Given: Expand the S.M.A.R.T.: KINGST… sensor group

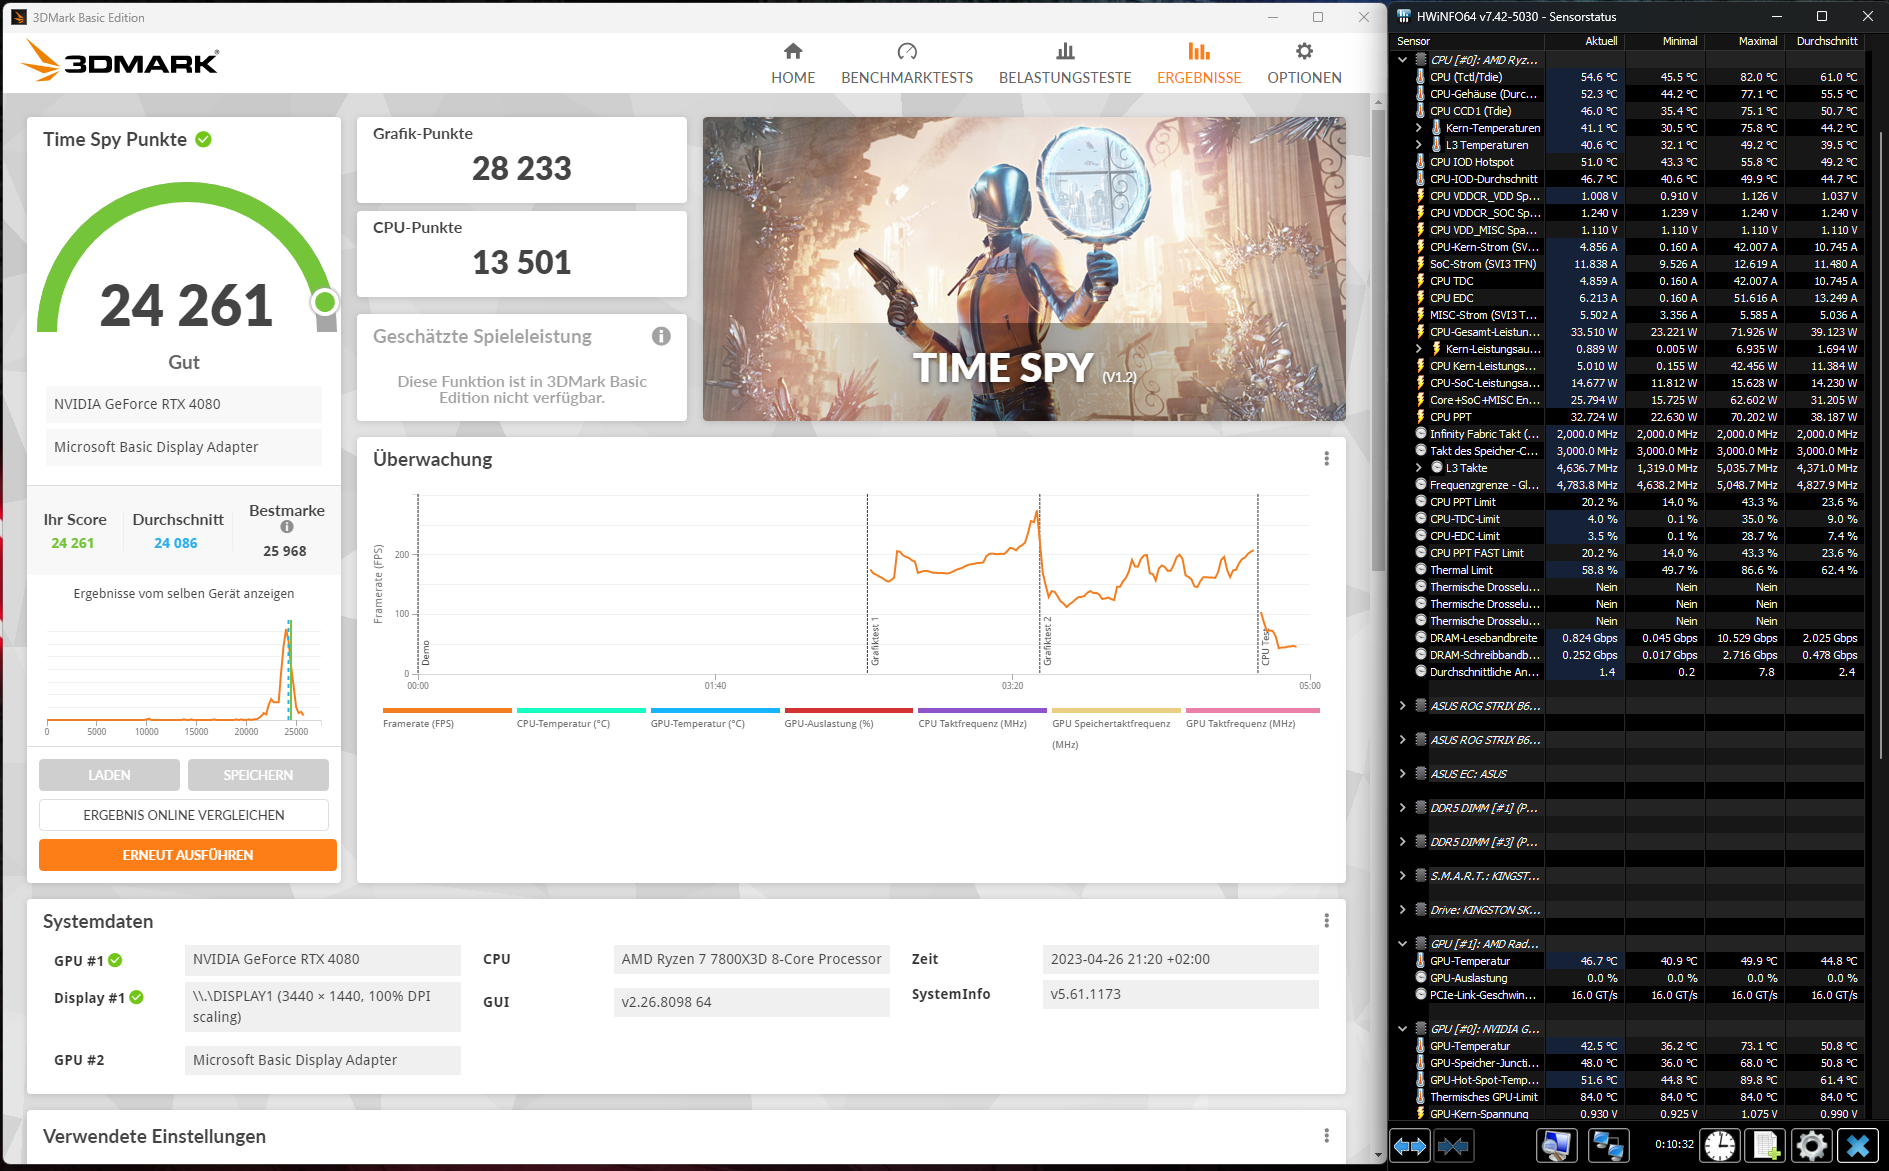Looking at the screenshot, I should click(x=1403, y=876).
